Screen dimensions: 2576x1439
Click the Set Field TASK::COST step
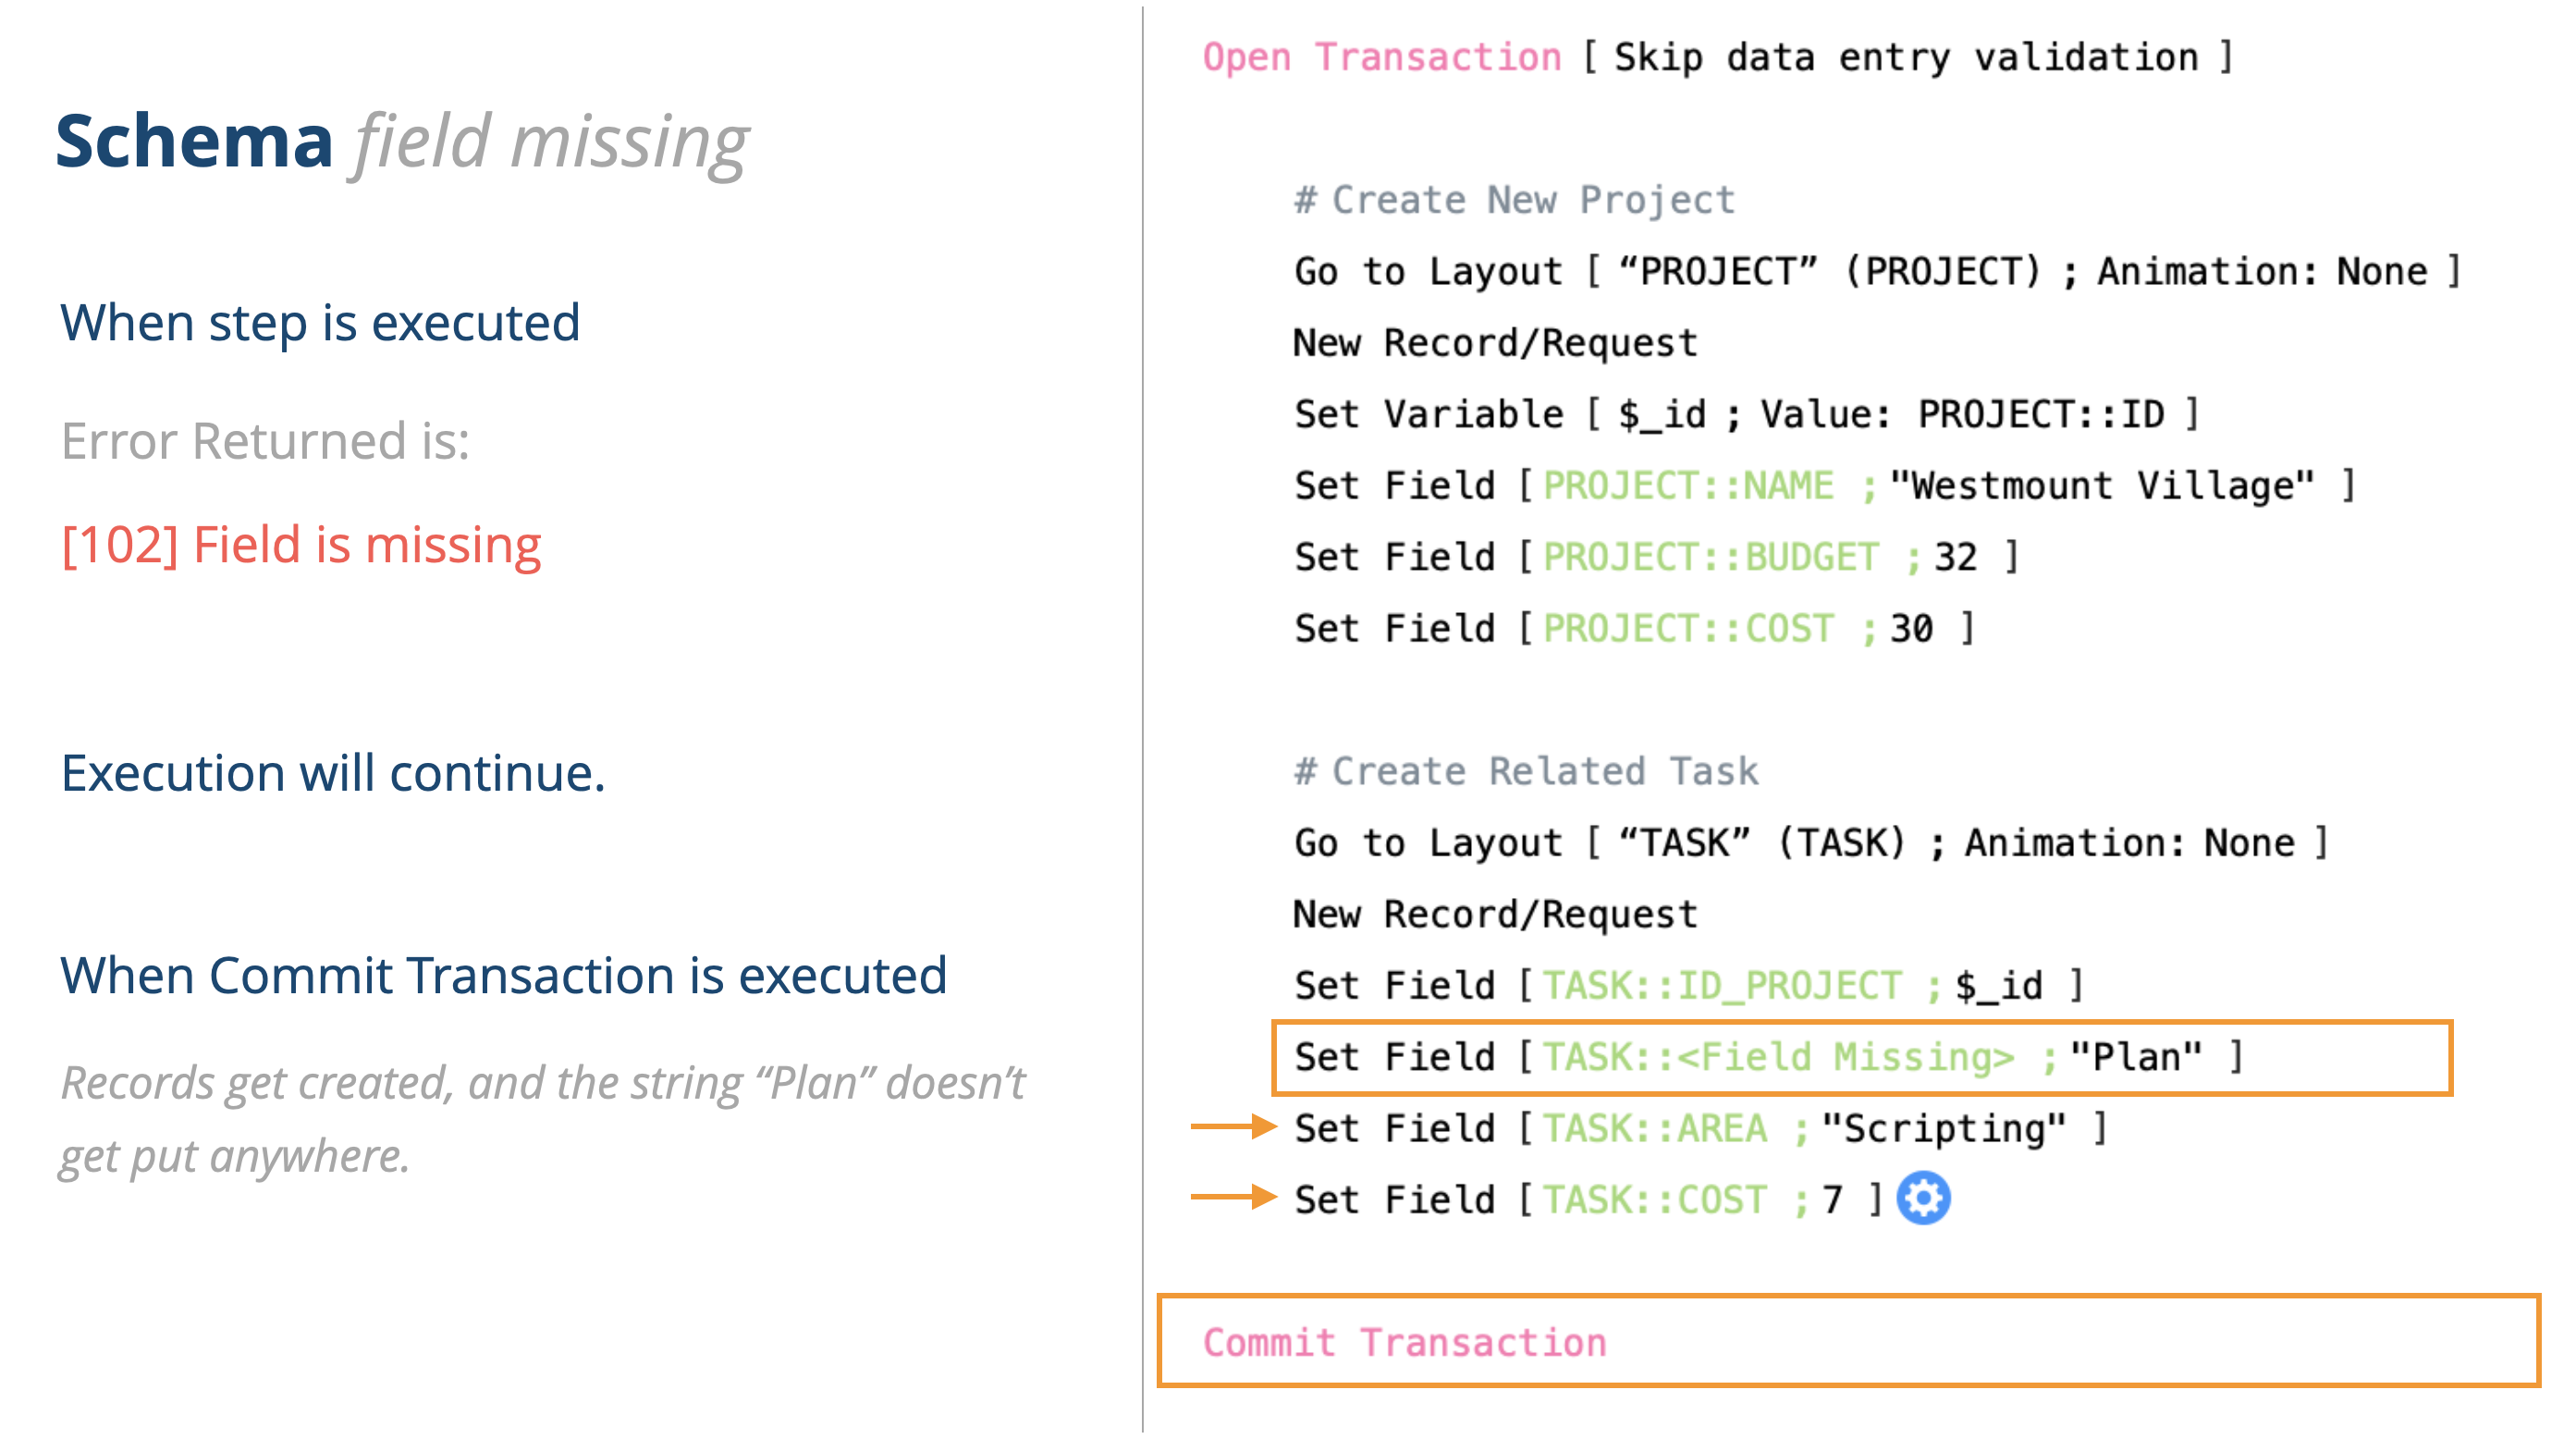click(x=1588, y=1200)
